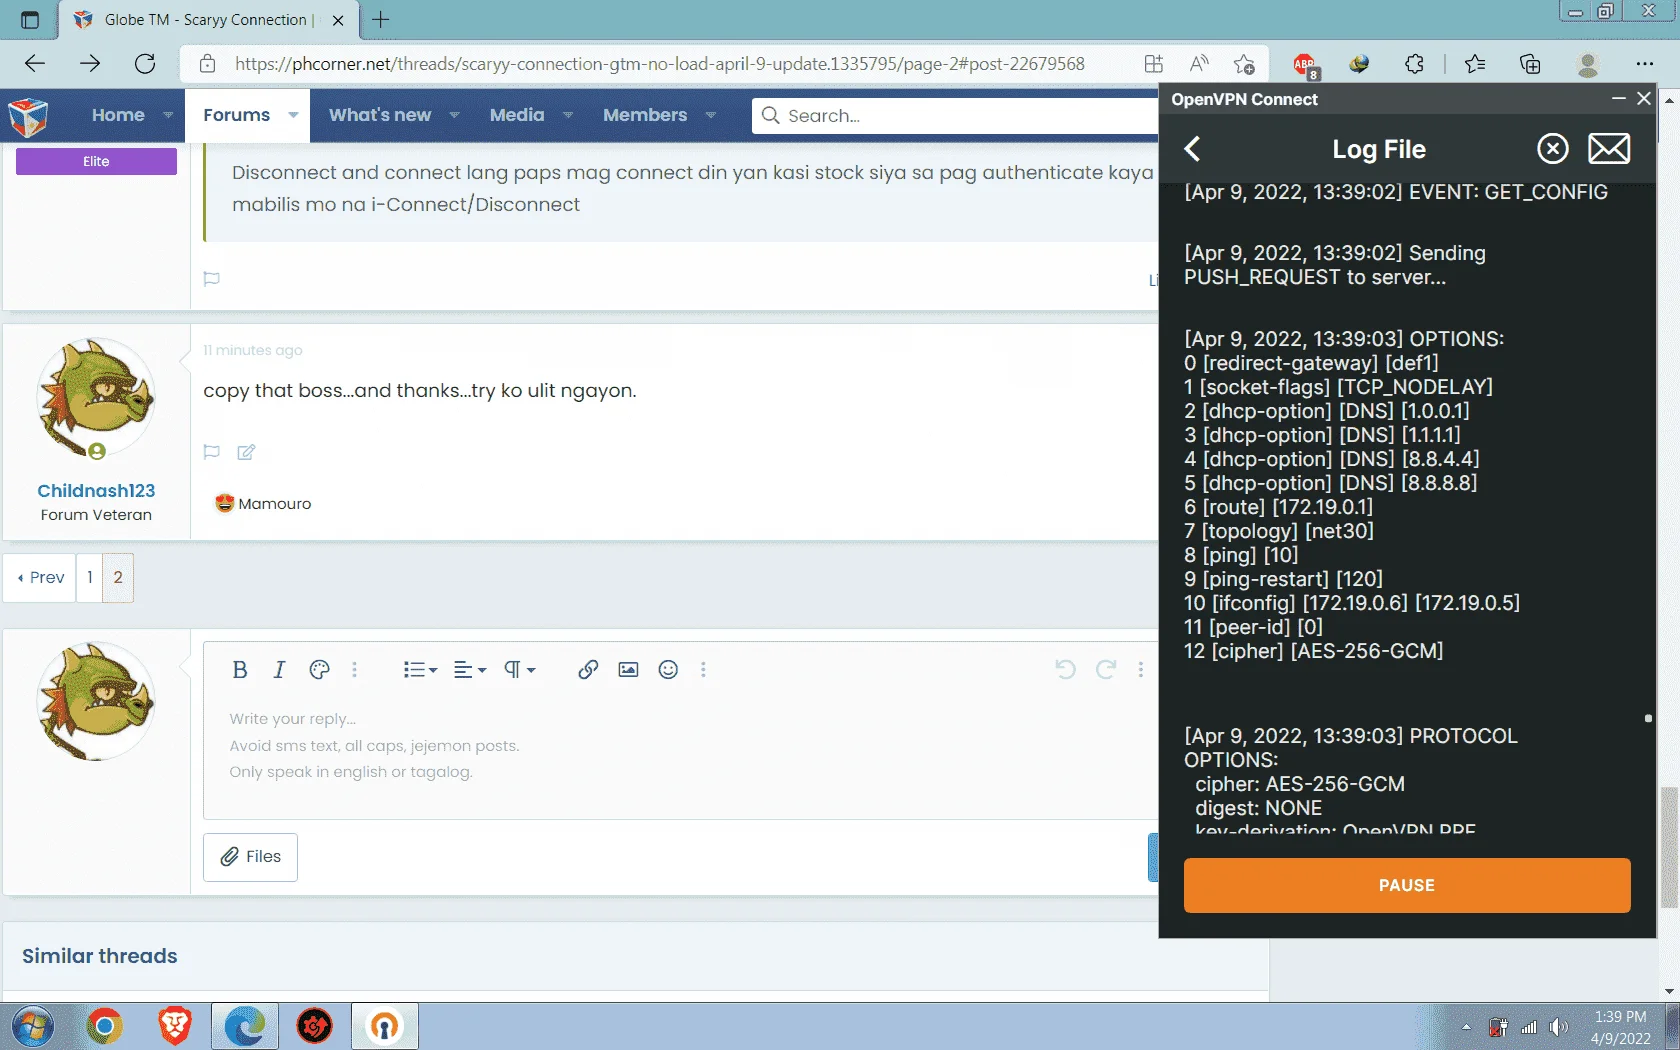
Task: Reload the current page
Action: click(x=145, y=64)
